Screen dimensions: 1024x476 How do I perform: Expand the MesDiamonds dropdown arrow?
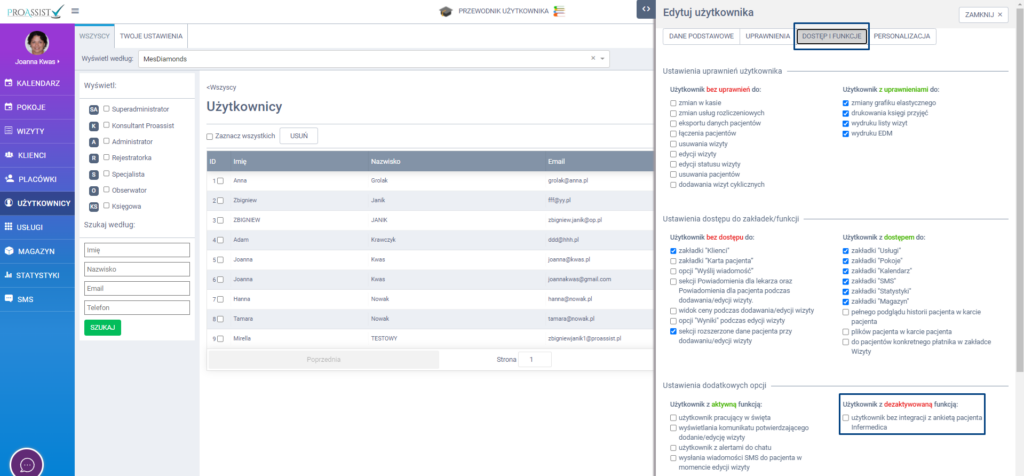click(x=602, y=59)
